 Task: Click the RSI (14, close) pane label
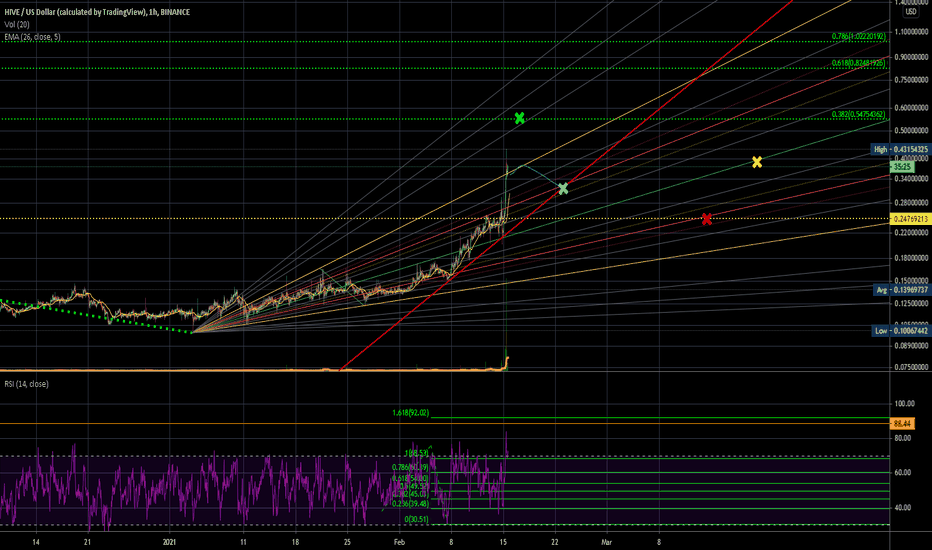pyautogui.click(x=26, y=384)
